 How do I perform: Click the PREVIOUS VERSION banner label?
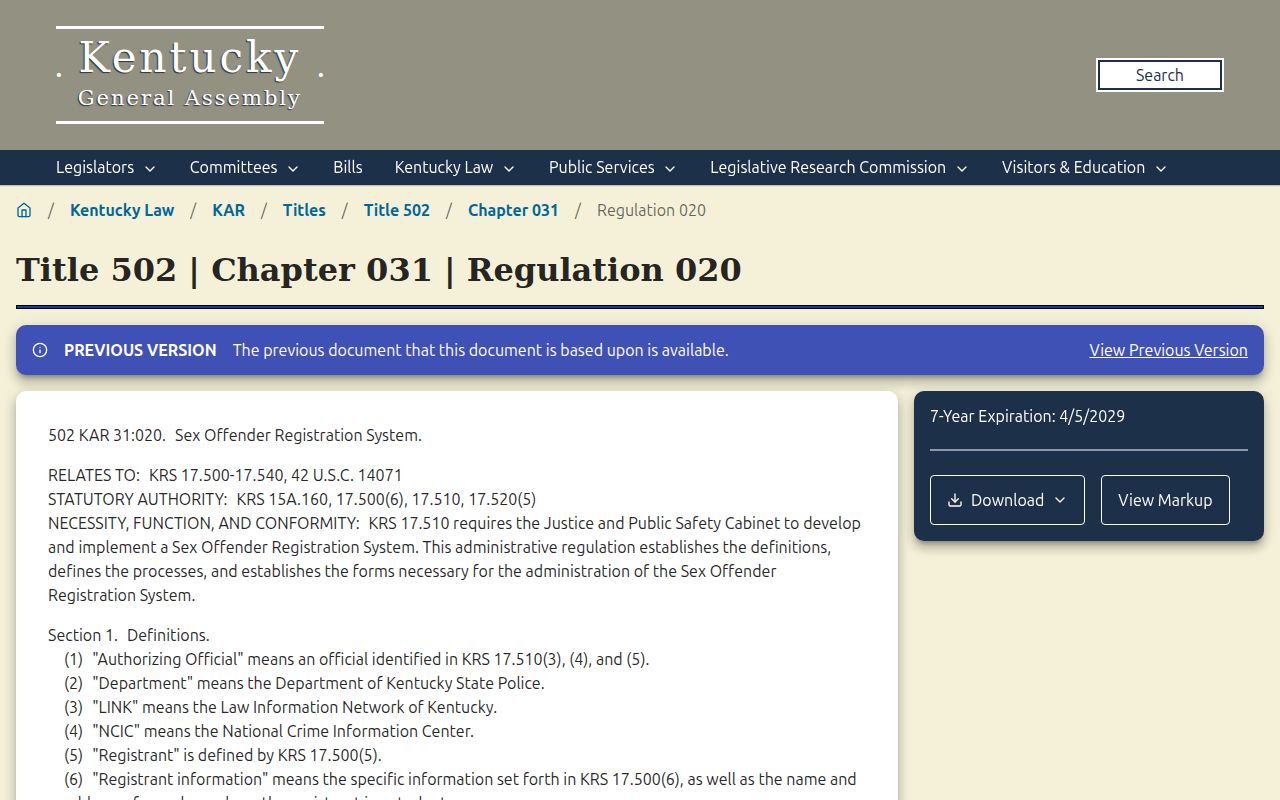click(x=140, y=350)
